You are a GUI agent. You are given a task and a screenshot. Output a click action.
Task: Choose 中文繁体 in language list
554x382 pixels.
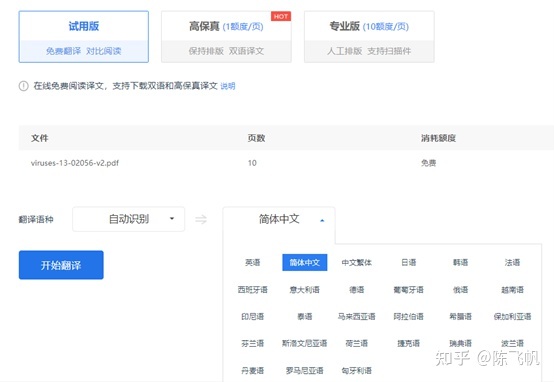[356, 263]
